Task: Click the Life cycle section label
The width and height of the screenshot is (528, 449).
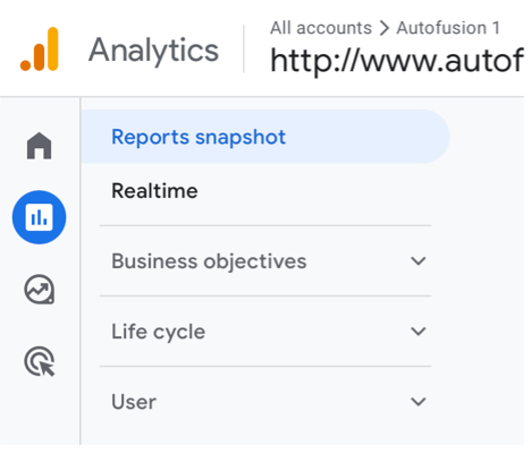Action: (x=158, y=332)
